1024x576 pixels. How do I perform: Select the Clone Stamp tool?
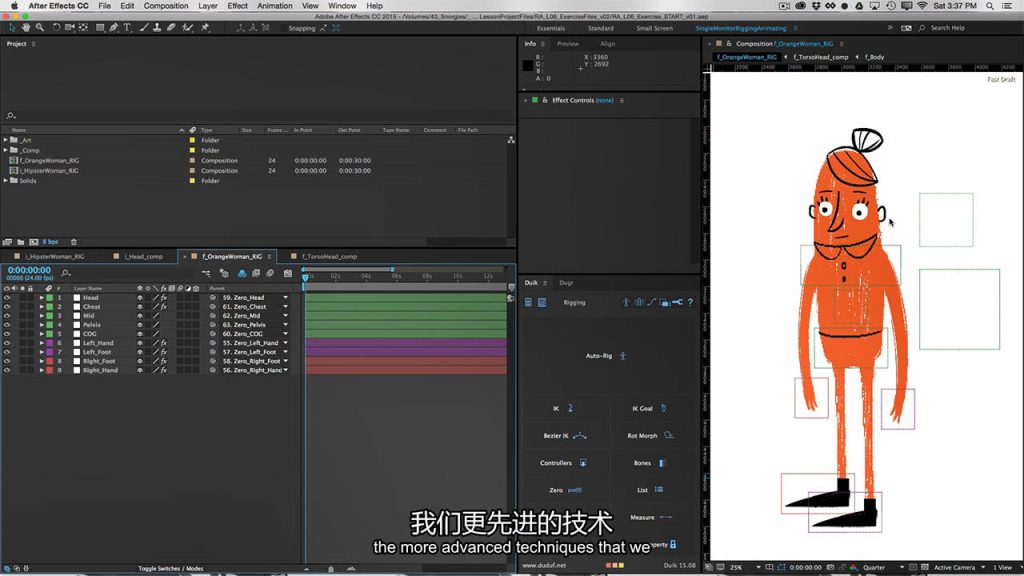point(157,28)
